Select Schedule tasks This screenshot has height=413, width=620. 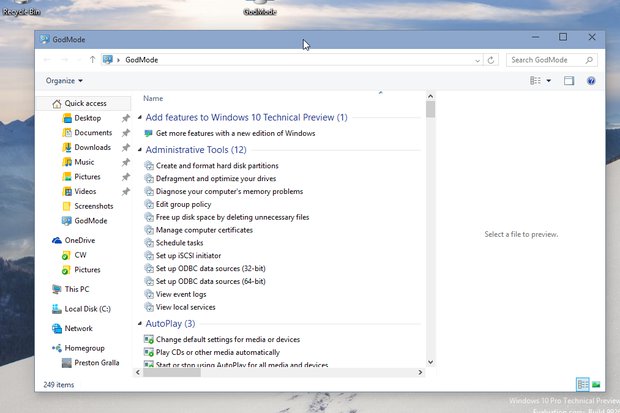(180, 243)
